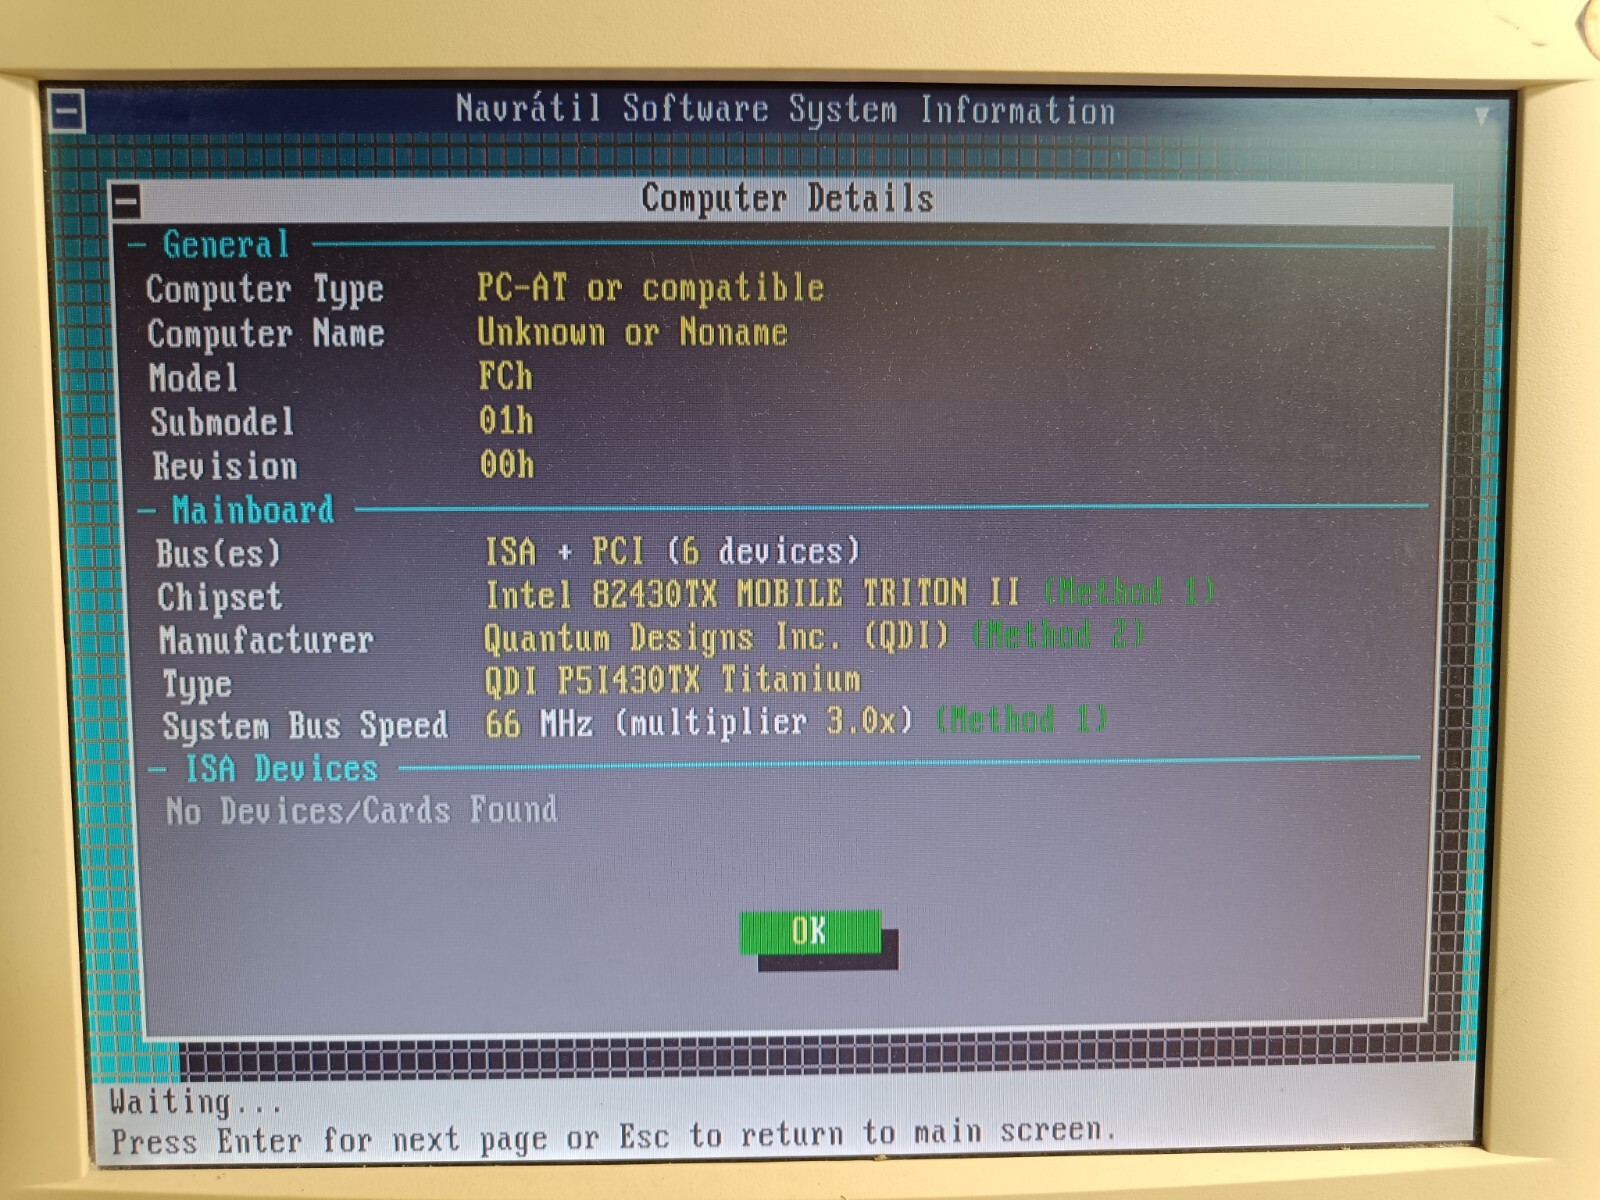
Task: Click 'Navrátil Software System Information' title text
Action: pyautogui.click(x=785, y=109)
